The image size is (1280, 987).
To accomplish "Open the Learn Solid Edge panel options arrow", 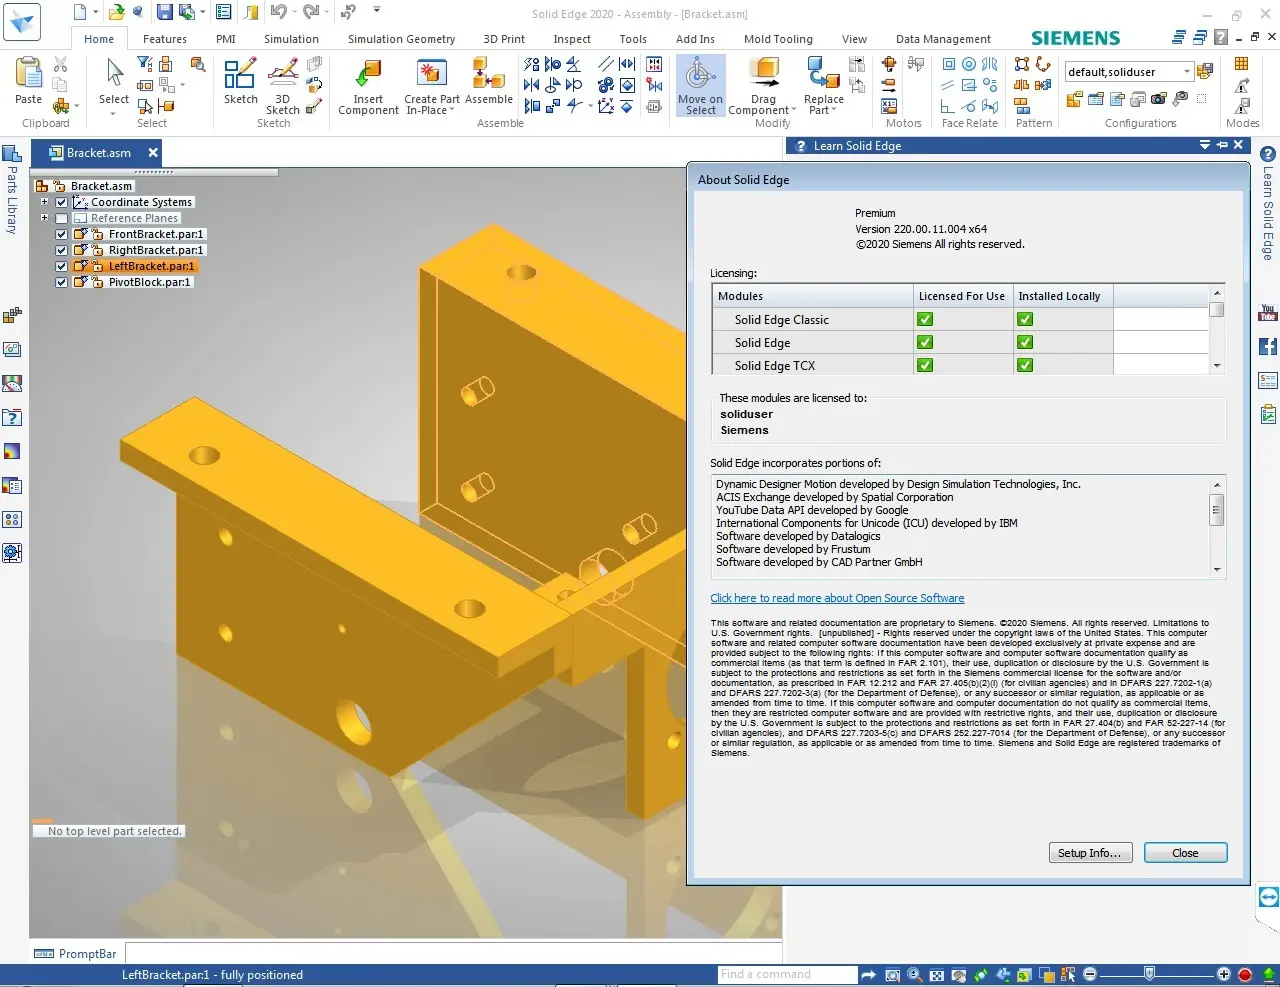I will point(1205,145).
